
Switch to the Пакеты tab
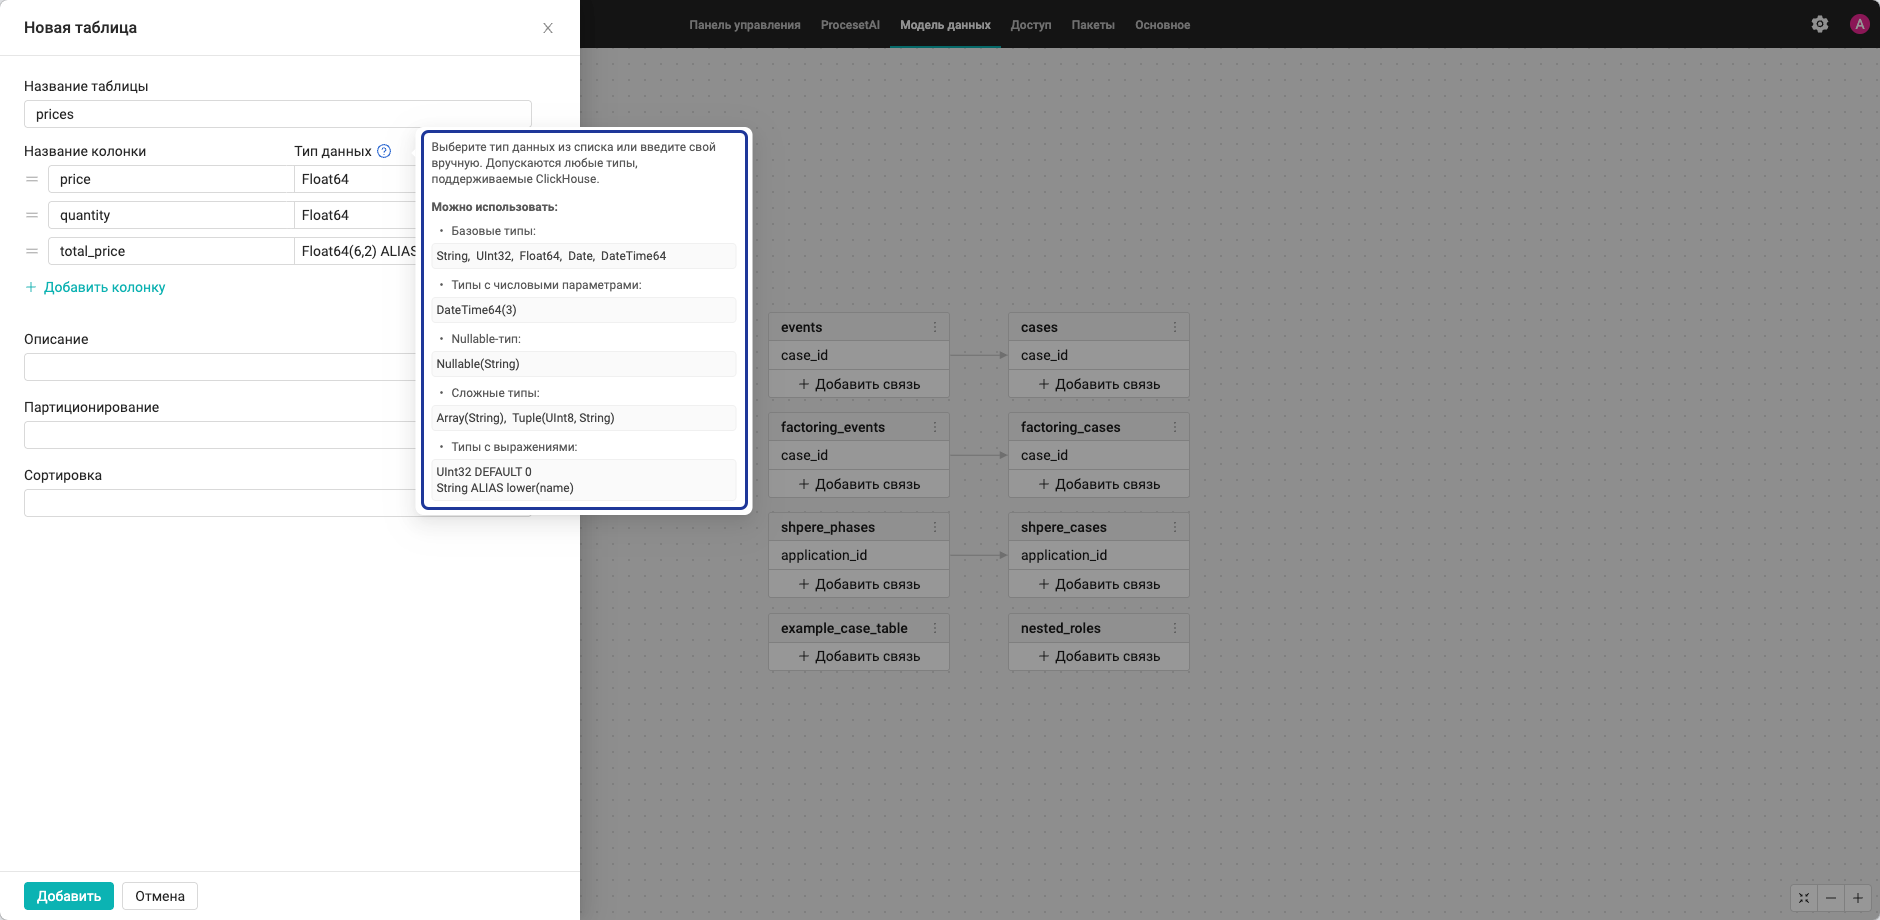[x=1093, y=25]
